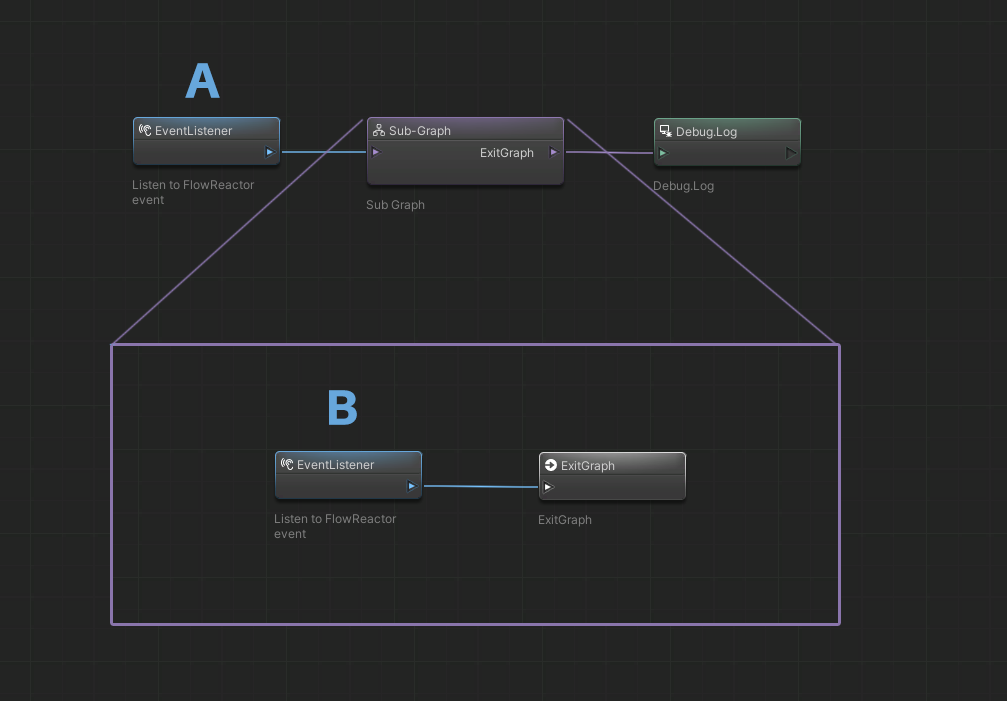Click the ExitGraph output label inside Sub-Graph node
This screenshot has width=1007, height=701.
(x=506, y=153)
